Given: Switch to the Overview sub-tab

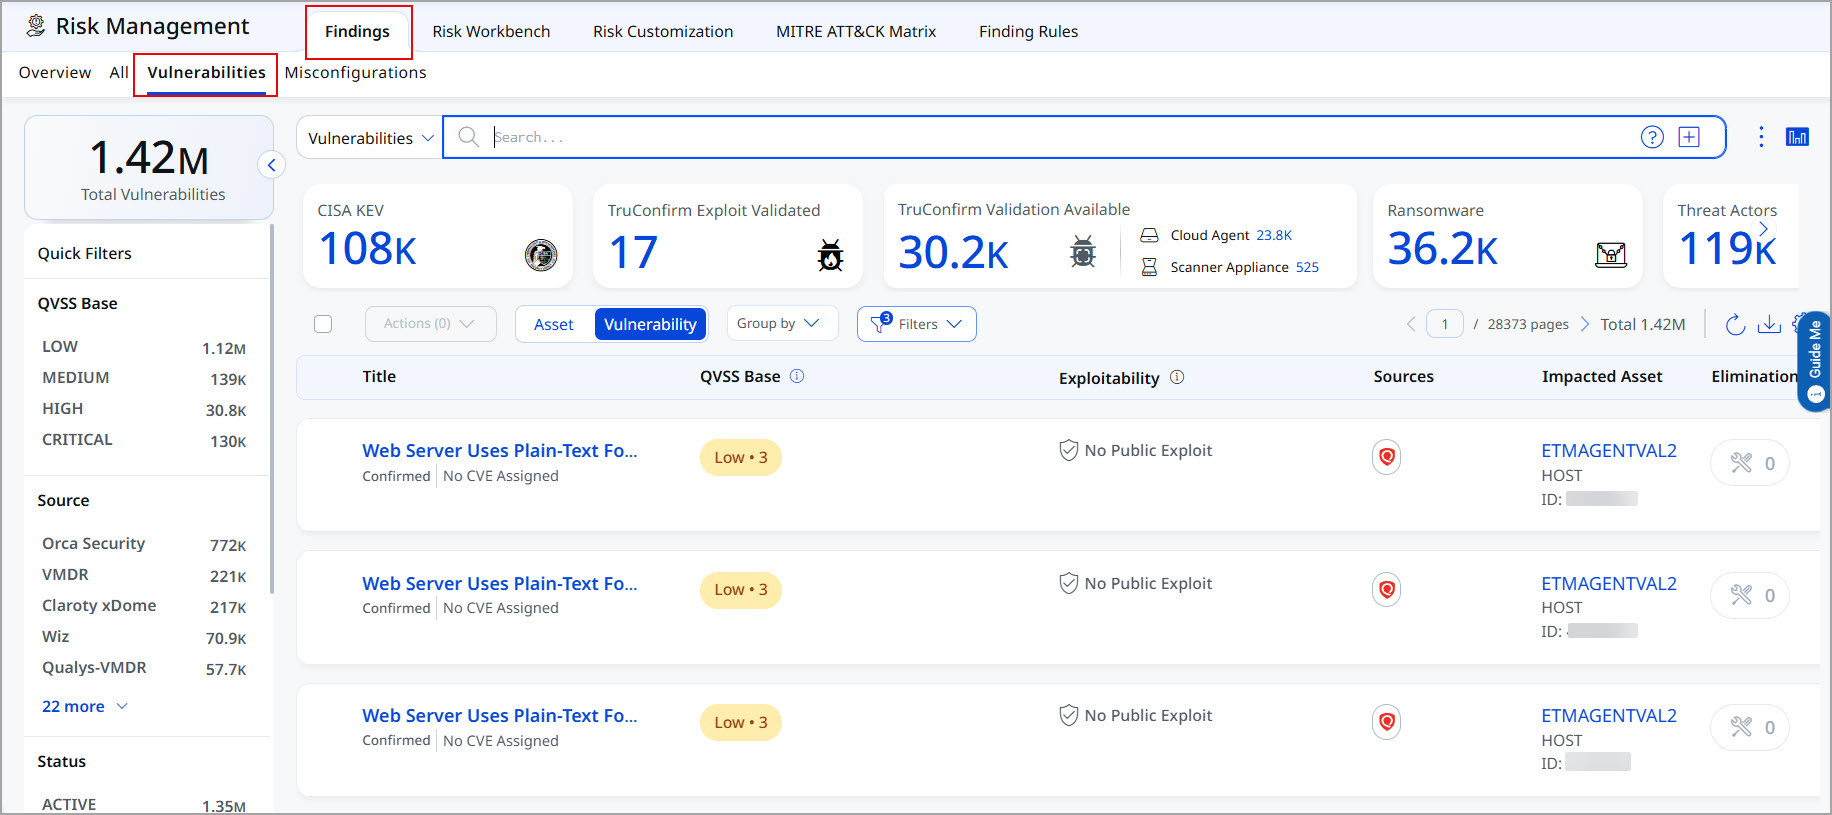Looking at the screenshot, I should tap(55, 72).
